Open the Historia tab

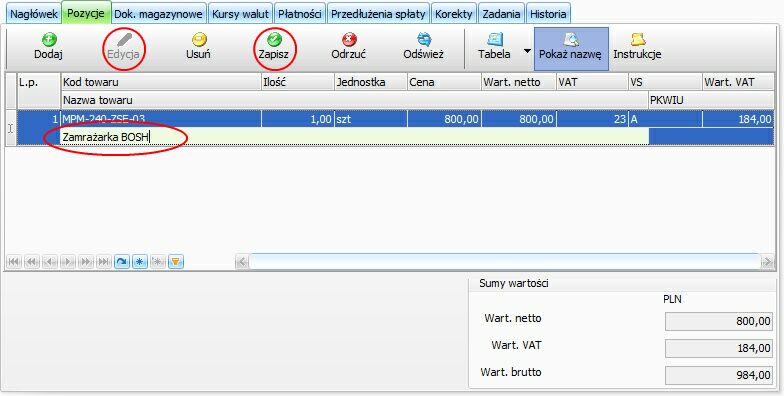[548, 14]
